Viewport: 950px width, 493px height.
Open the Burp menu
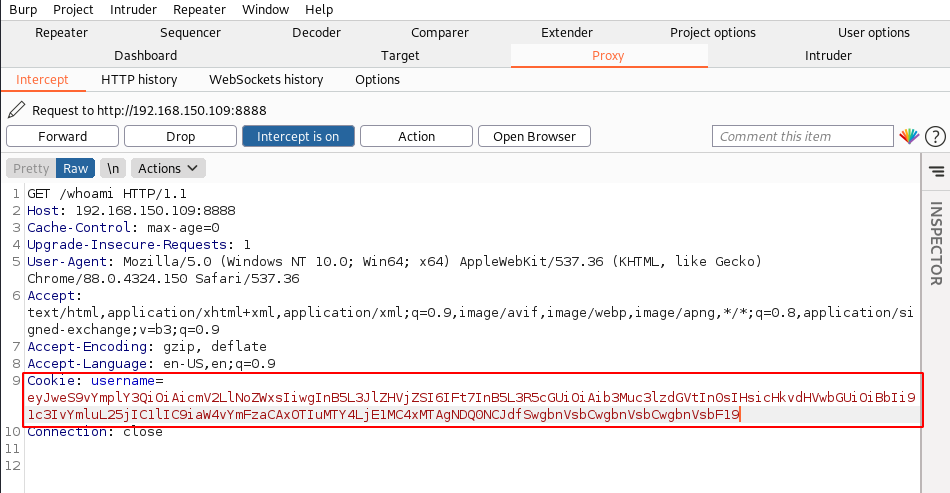coord(17,9)
